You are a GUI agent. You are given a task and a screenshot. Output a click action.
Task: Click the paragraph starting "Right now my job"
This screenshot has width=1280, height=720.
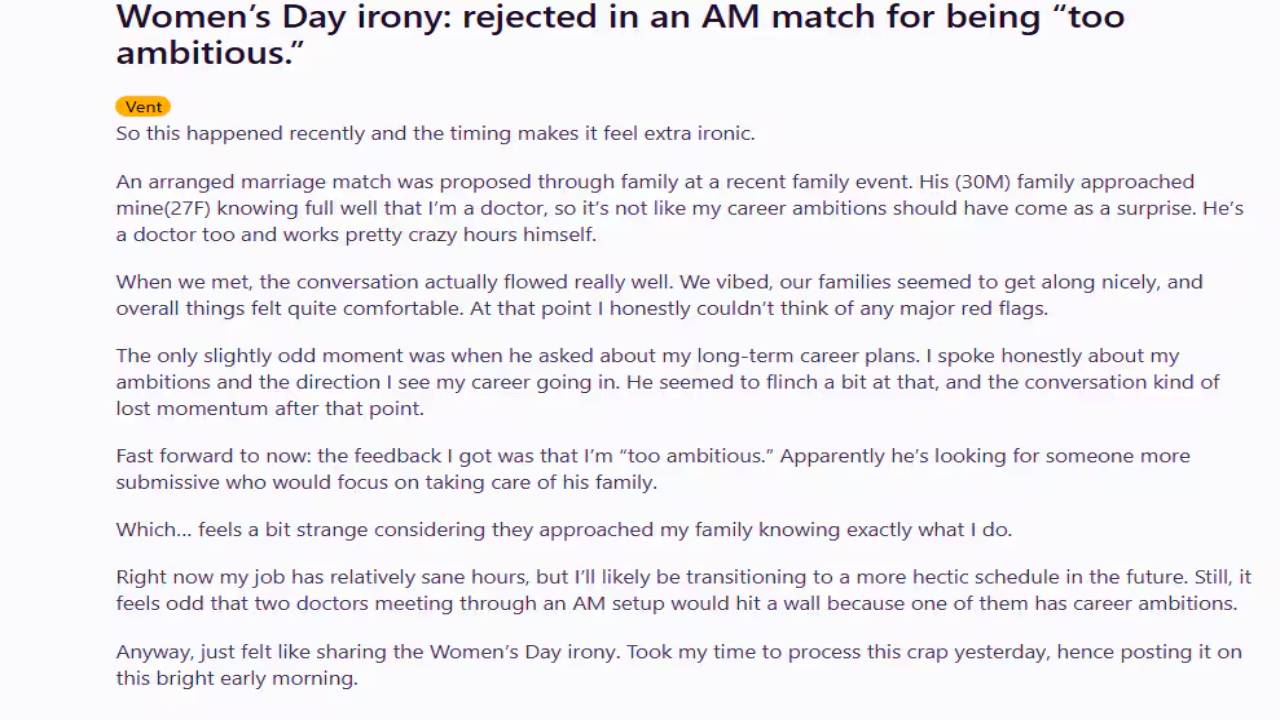click(683, 590)
